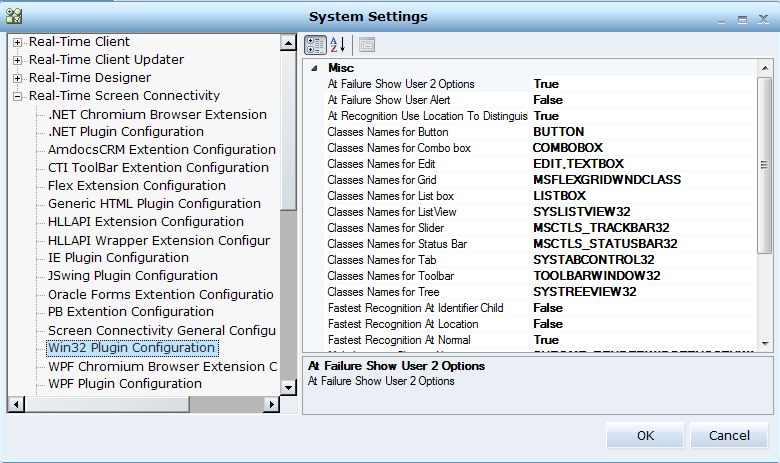Sort properties with Alphabetical icon

coord(337,44)
